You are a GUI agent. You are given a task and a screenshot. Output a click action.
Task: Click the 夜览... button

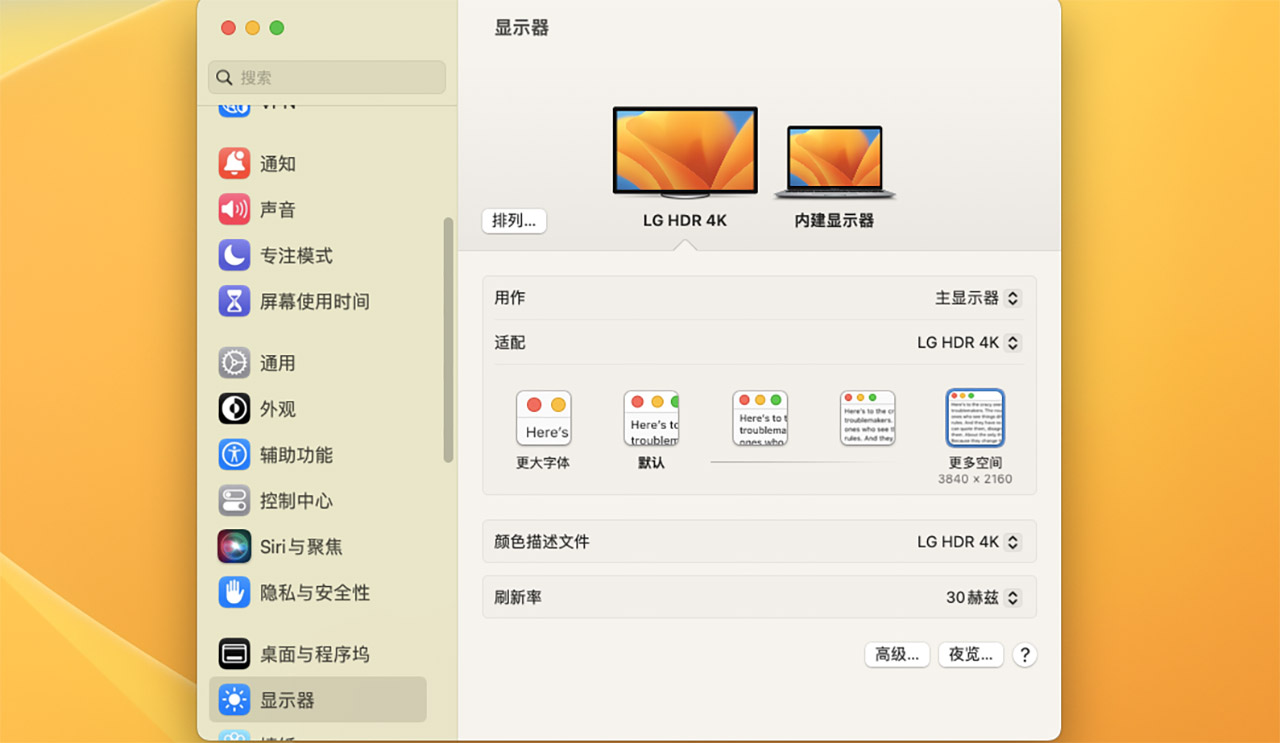coord(971,655)
